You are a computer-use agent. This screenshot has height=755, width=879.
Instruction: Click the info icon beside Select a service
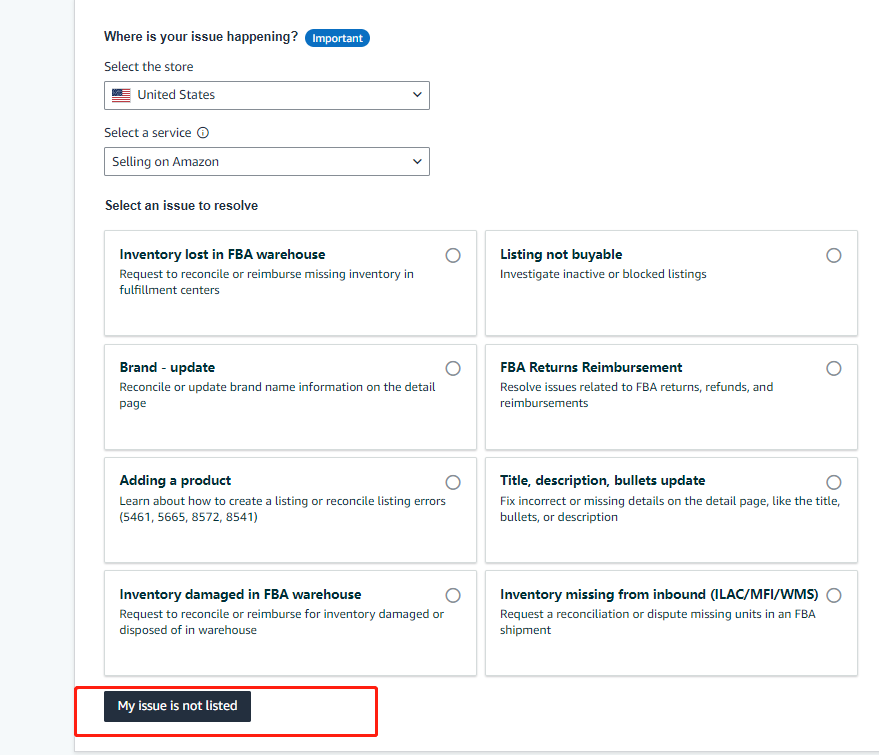[203, 133]
